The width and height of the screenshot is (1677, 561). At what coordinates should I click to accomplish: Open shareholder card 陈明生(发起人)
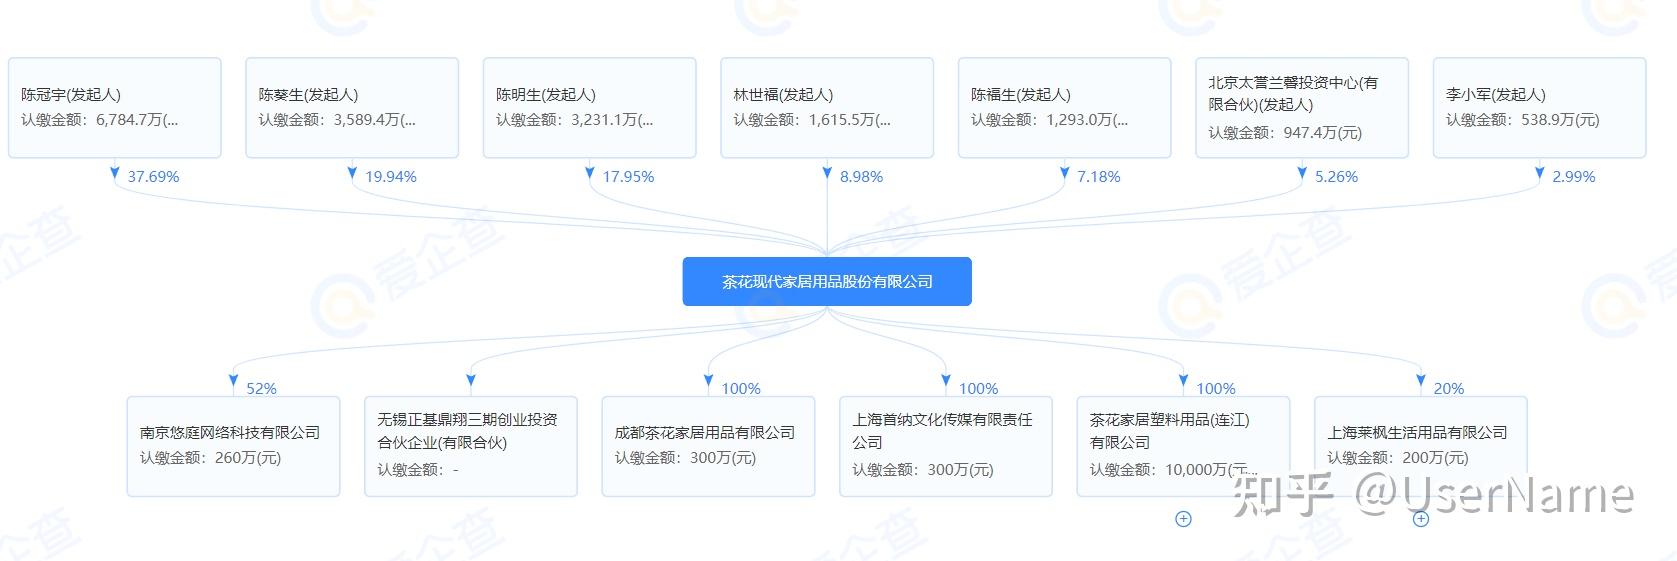590,108
